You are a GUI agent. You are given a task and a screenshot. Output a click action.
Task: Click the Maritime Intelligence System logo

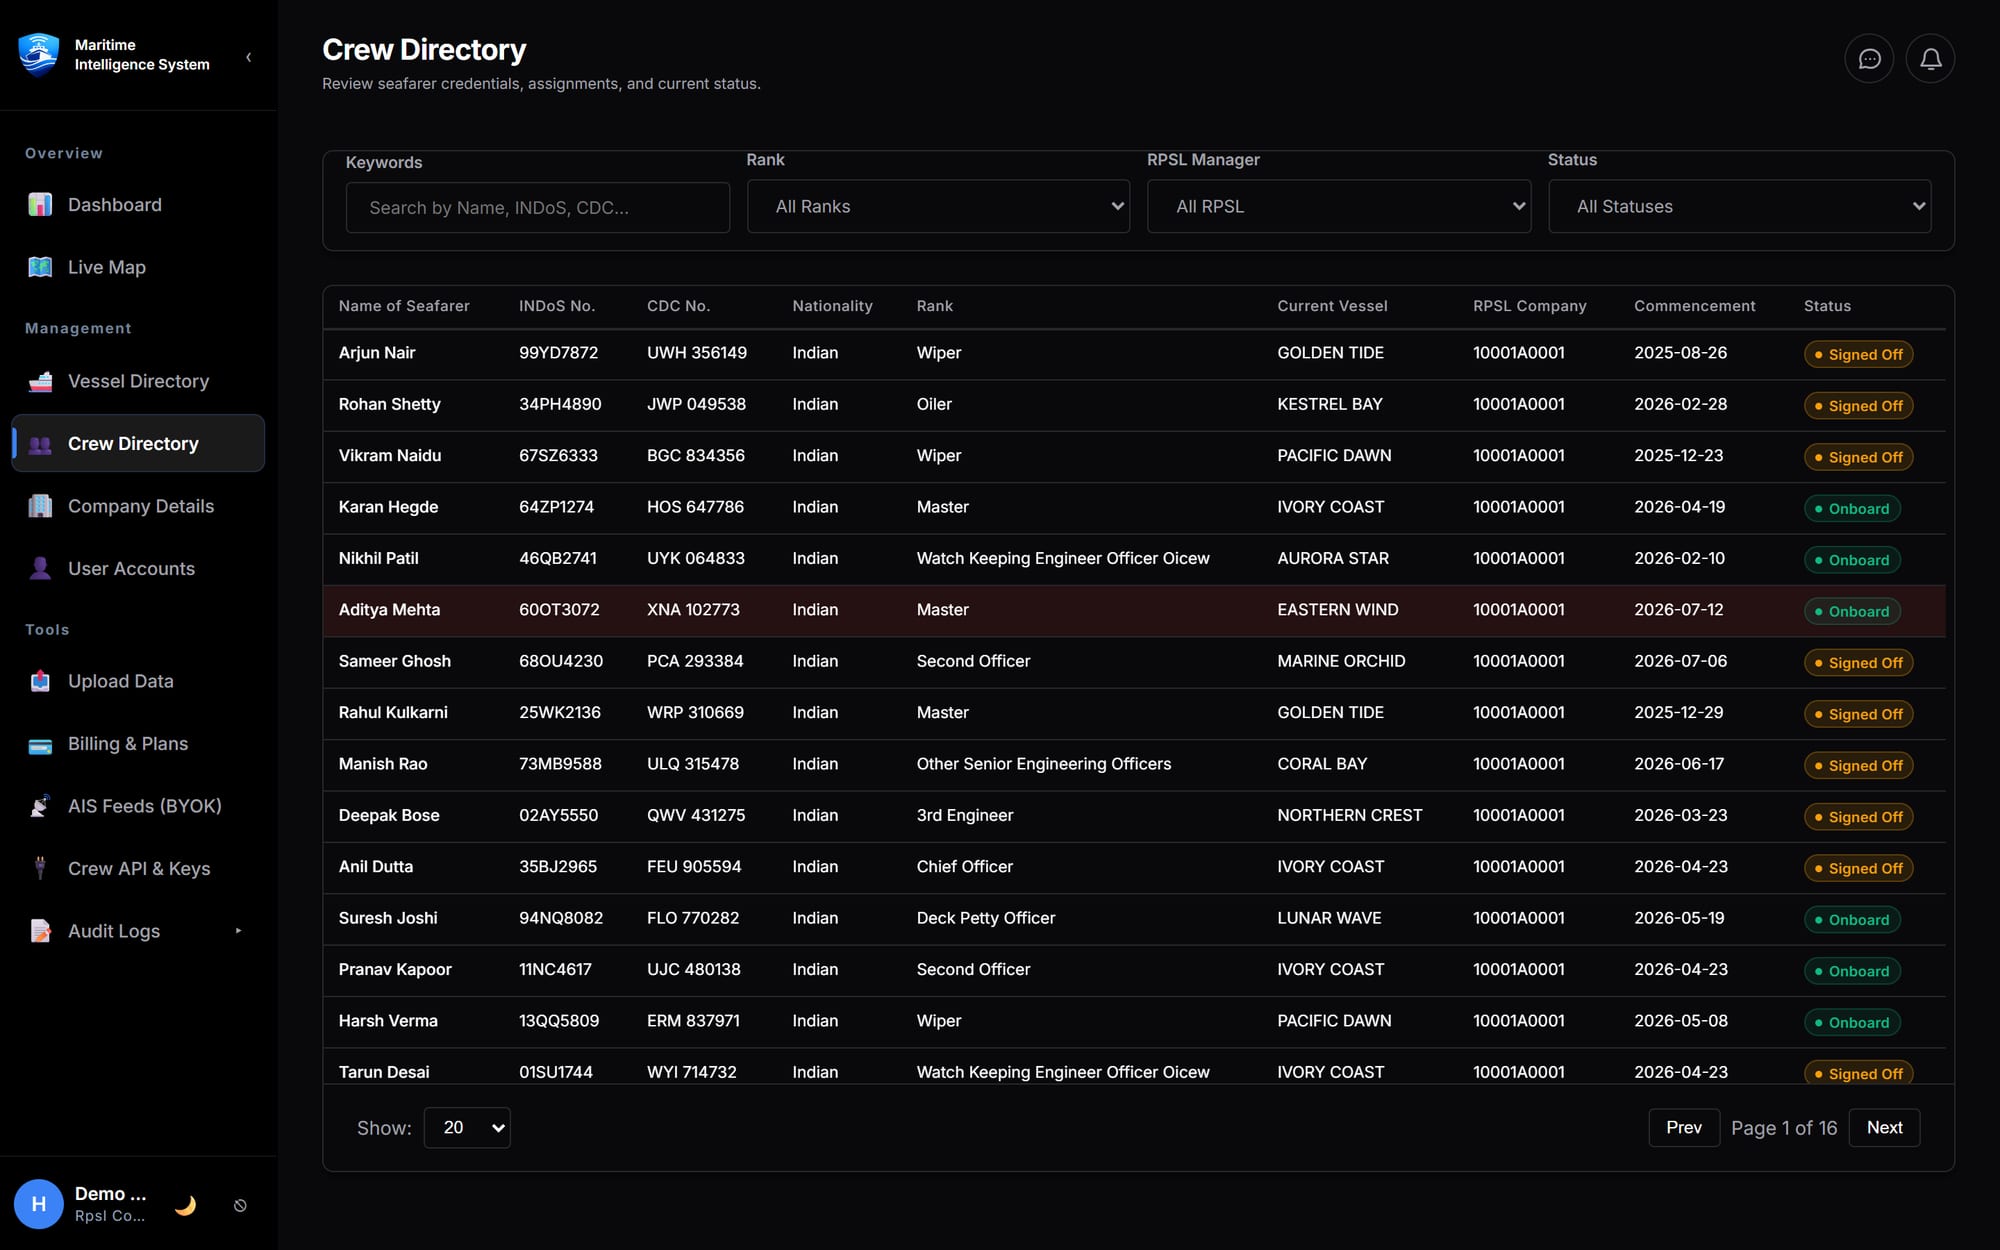pos(39,55)
